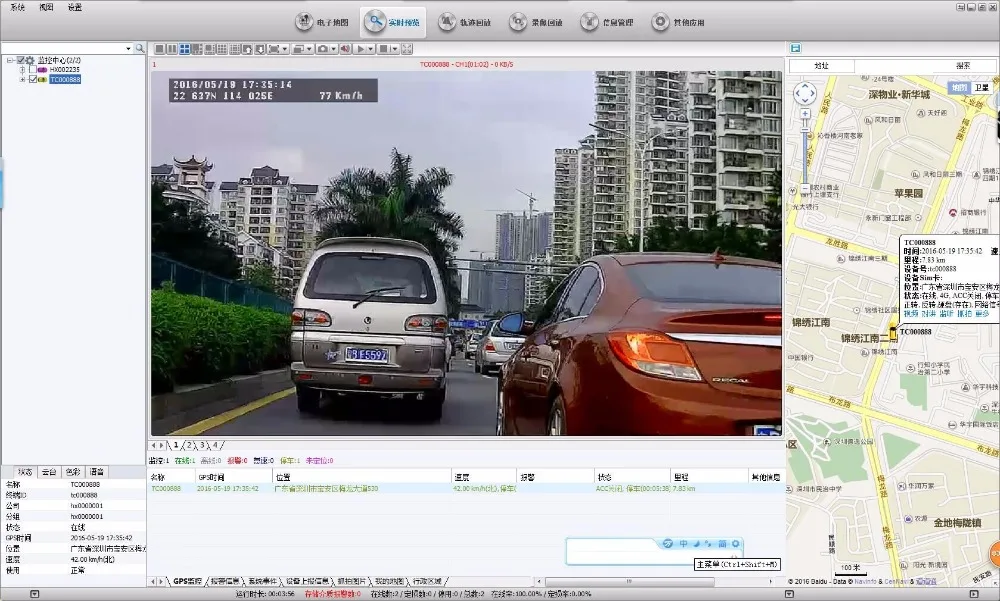Click the 中 icon in IME toolbar

pyautogui.click(x=684, y=544)
